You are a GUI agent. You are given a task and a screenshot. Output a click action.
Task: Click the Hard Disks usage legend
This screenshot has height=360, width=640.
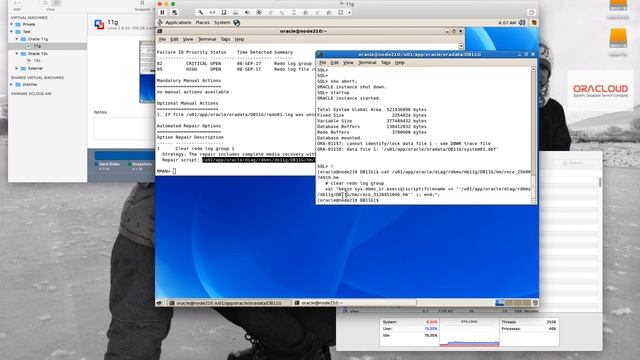(x=107, y=166)
